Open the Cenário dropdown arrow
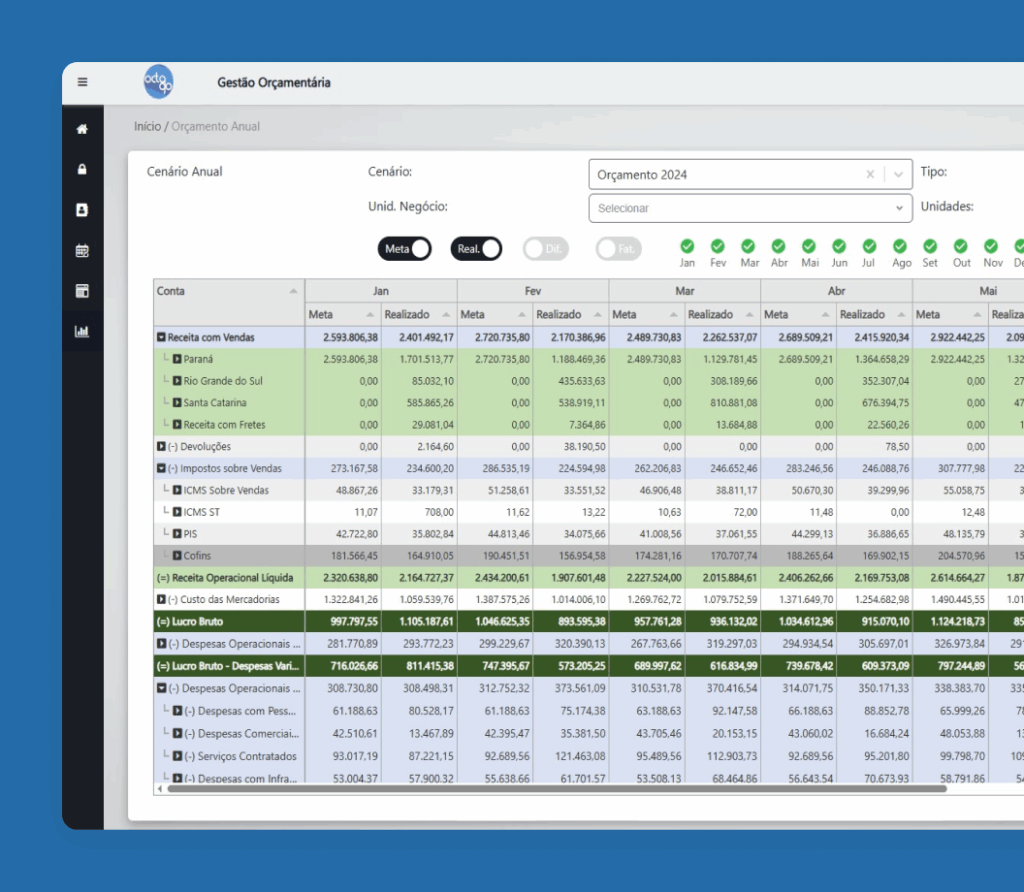Screen dimensions: 1024x892 [x=899, y=175]
